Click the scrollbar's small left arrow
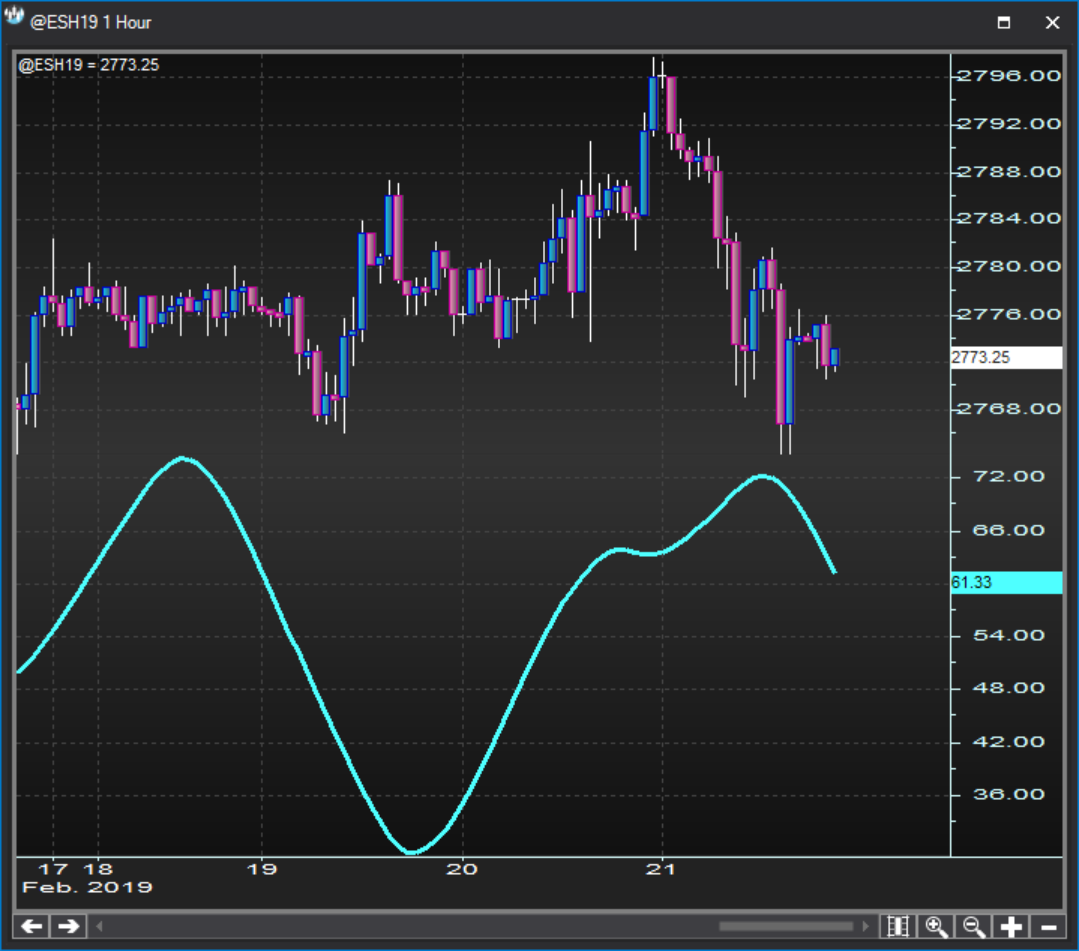 pyautogui.click(x=99, y=926)
